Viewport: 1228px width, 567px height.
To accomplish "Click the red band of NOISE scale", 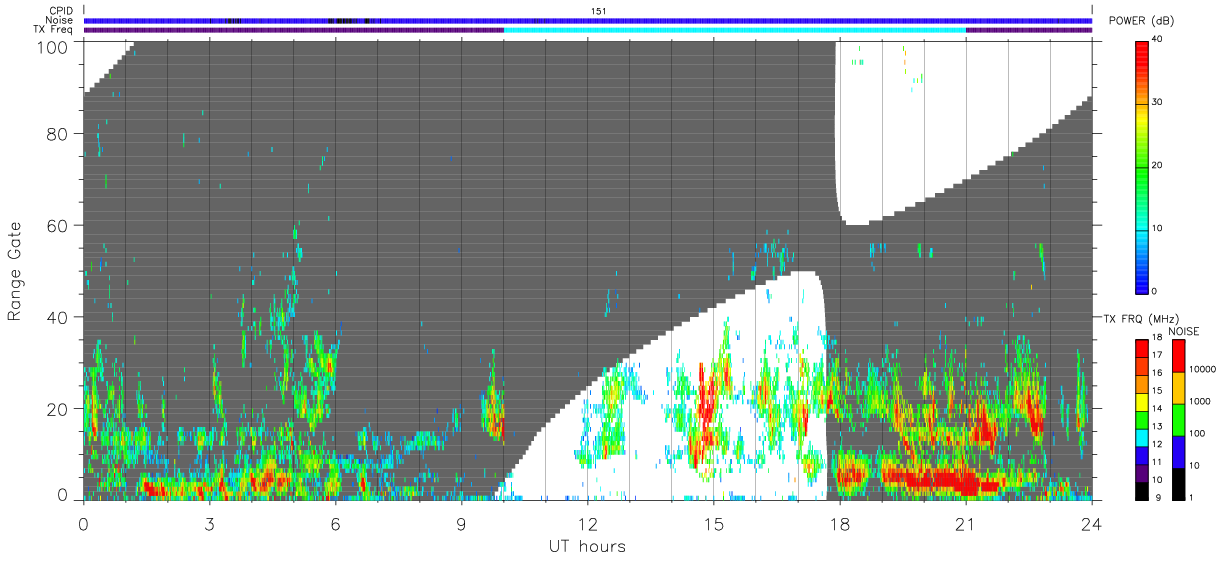I will (1178, 355).
